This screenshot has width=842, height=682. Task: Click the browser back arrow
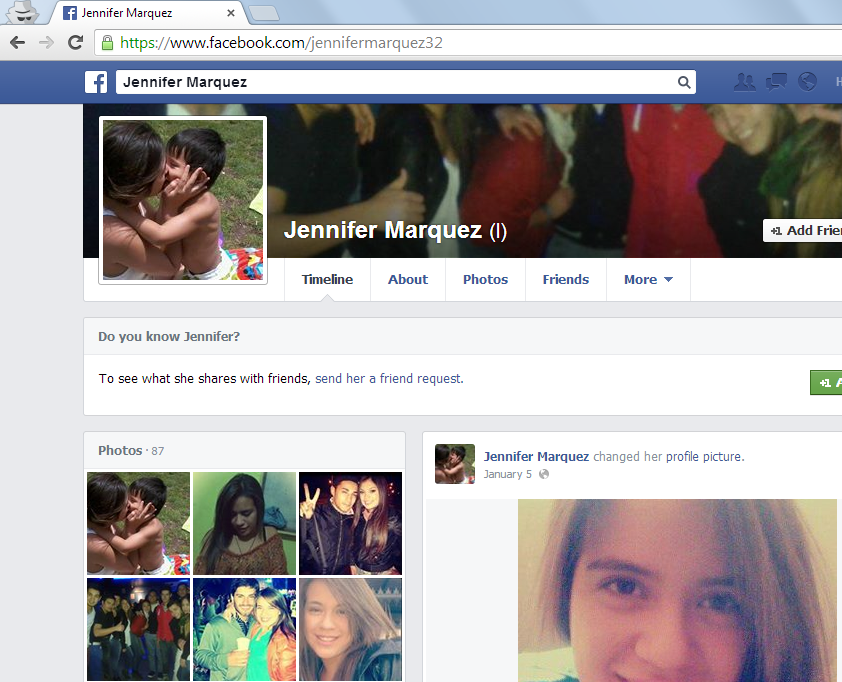pyautogui.click(x=17, y=42)
